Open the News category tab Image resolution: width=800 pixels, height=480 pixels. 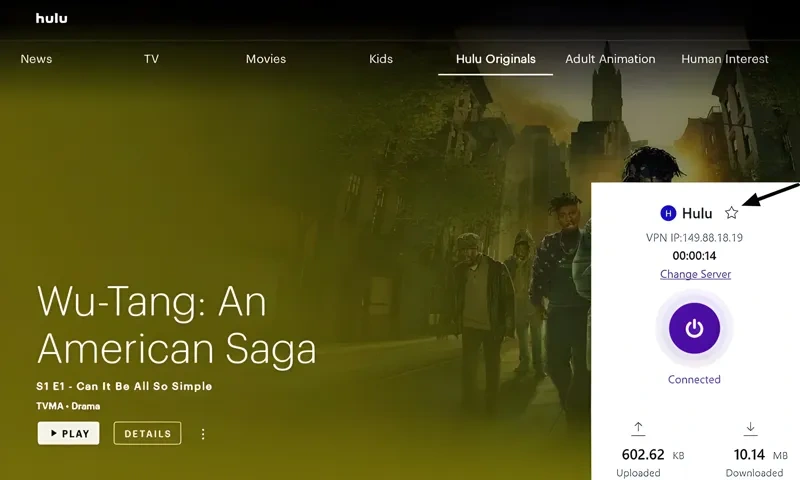pos(36,59)
